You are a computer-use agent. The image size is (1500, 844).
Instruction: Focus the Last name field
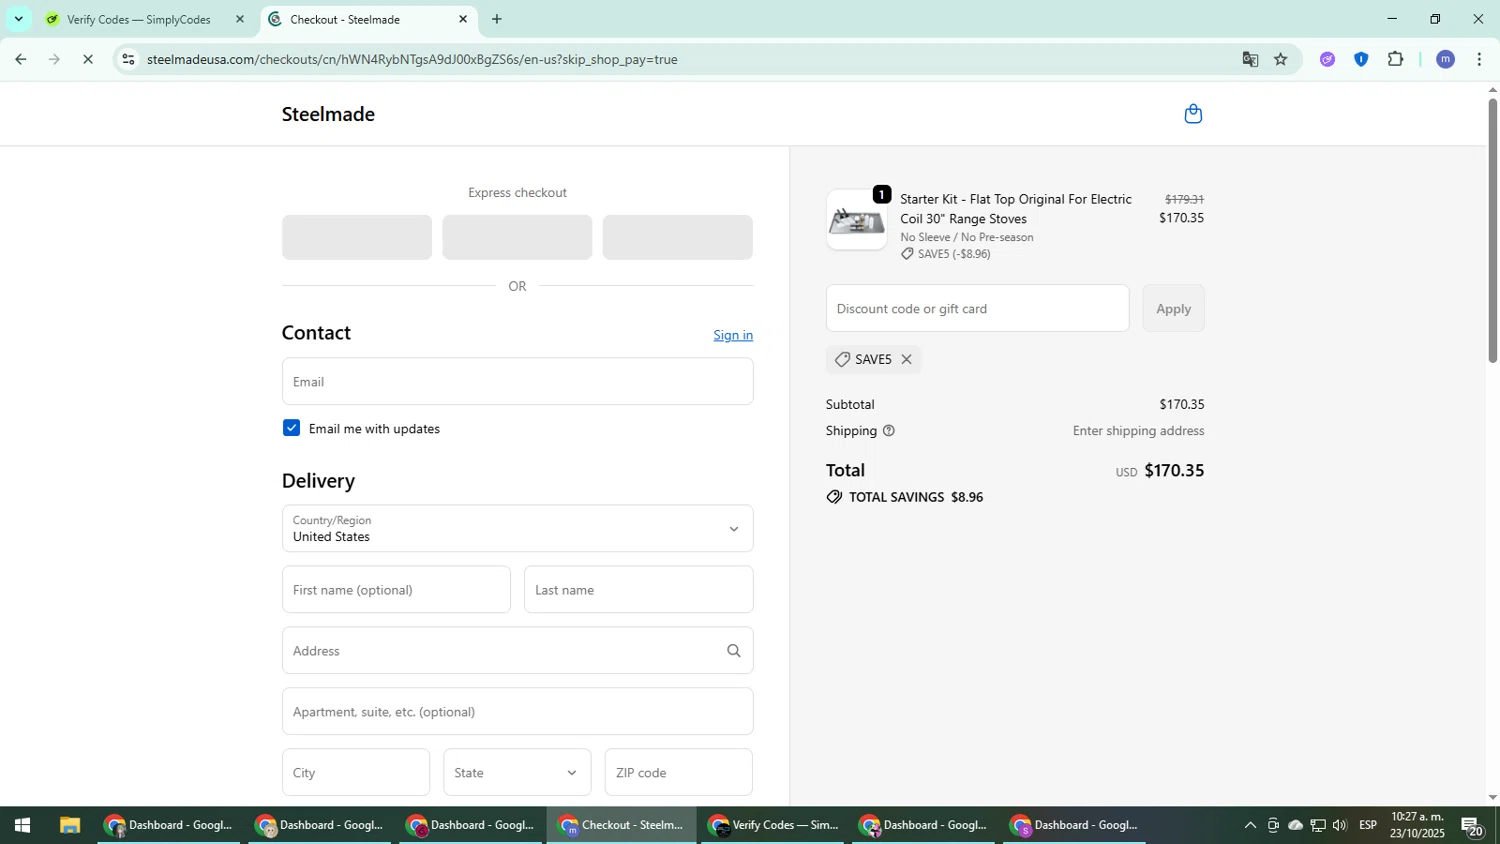point(638,589)
